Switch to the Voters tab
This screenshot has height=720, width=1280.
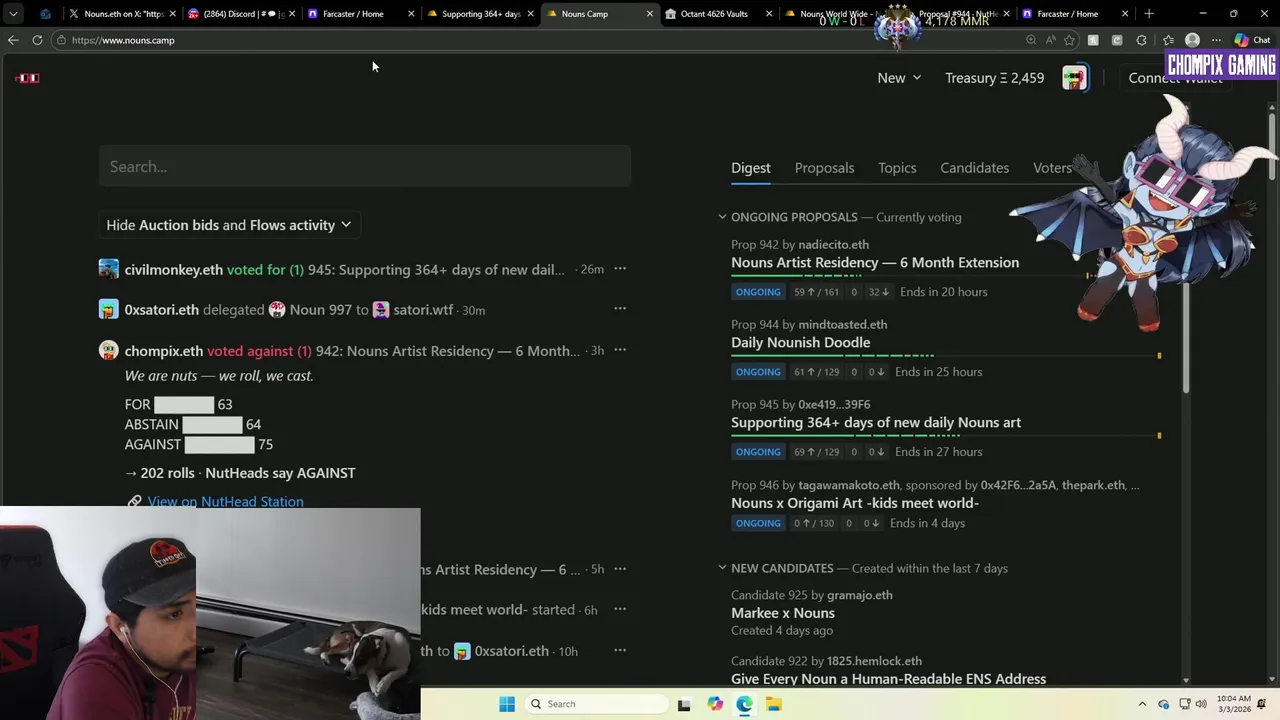(1052, 168)
